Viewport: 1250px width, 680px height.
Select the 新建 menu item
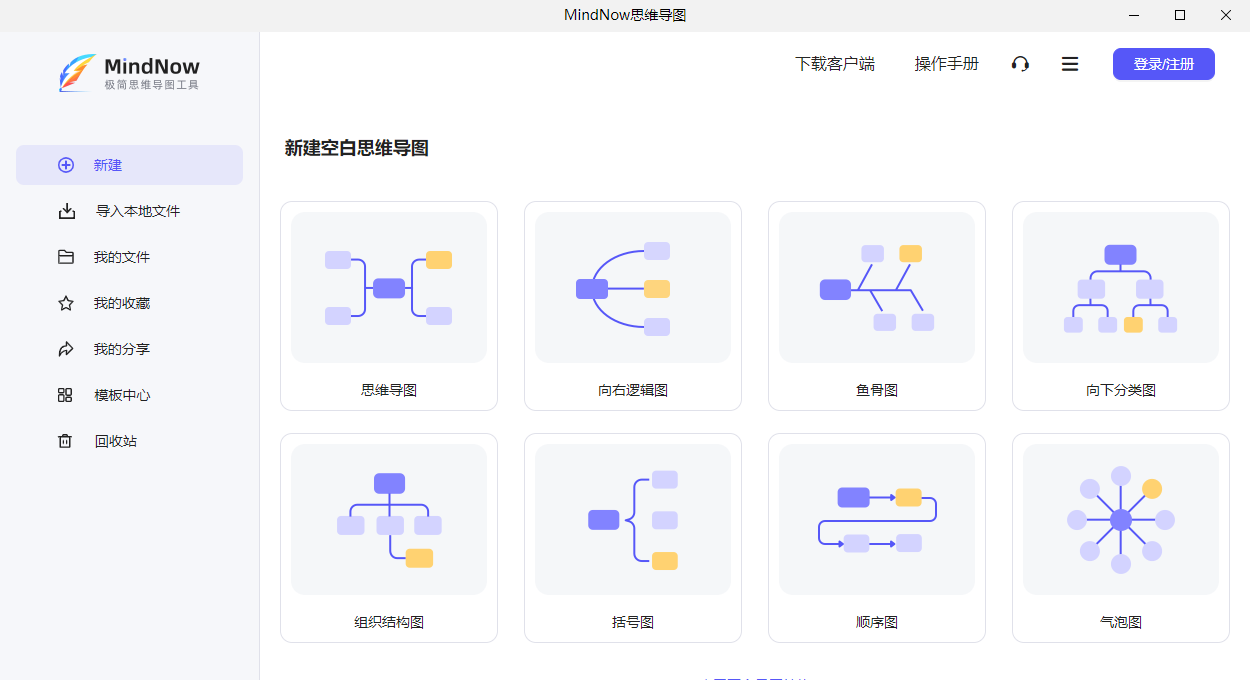click(x=107, y=164)
